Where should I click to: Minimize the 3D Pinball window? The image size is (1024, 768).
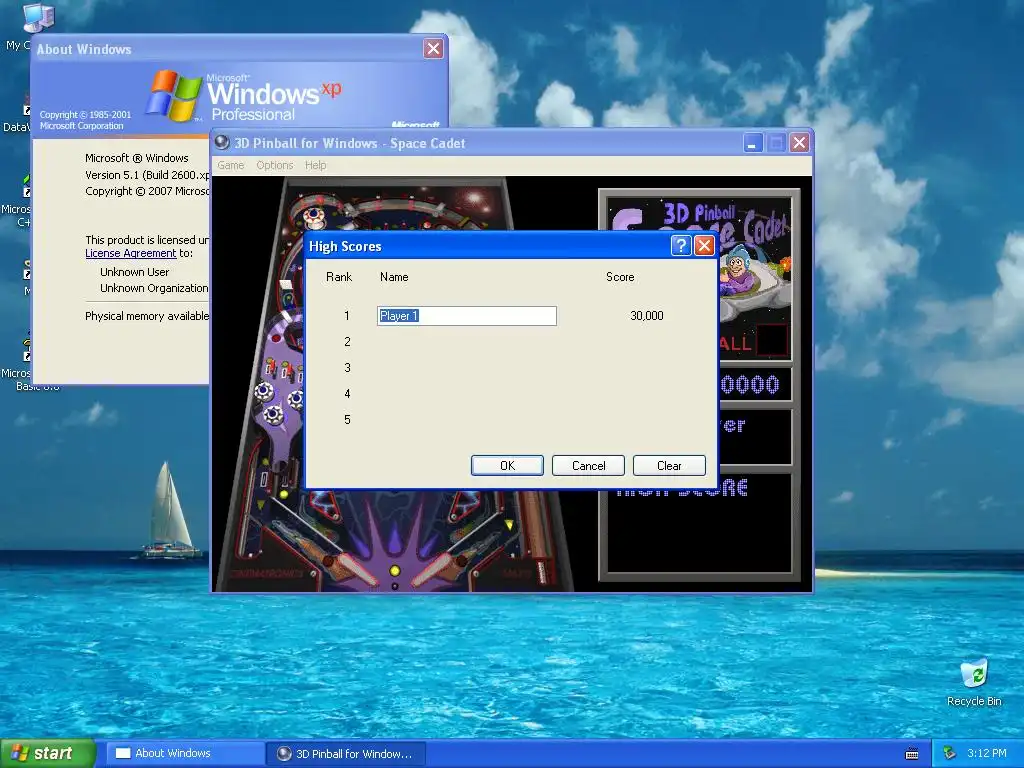pos(752,143)
